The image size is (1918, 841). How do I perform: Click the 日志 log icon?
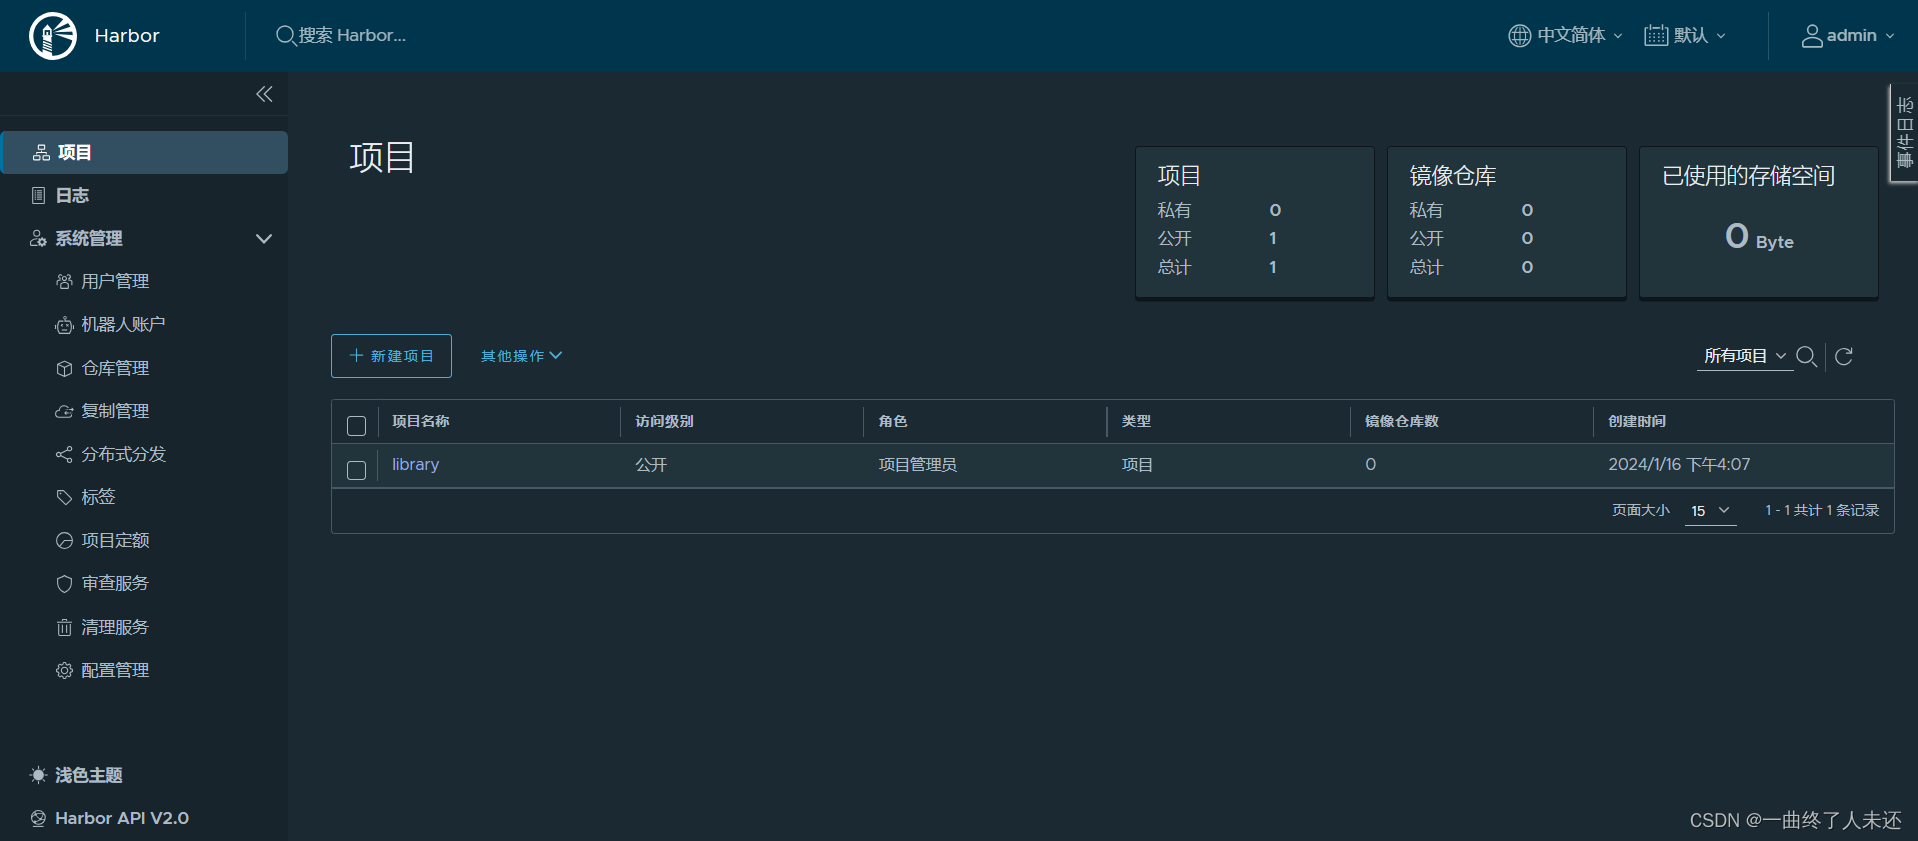pos(38,195)
